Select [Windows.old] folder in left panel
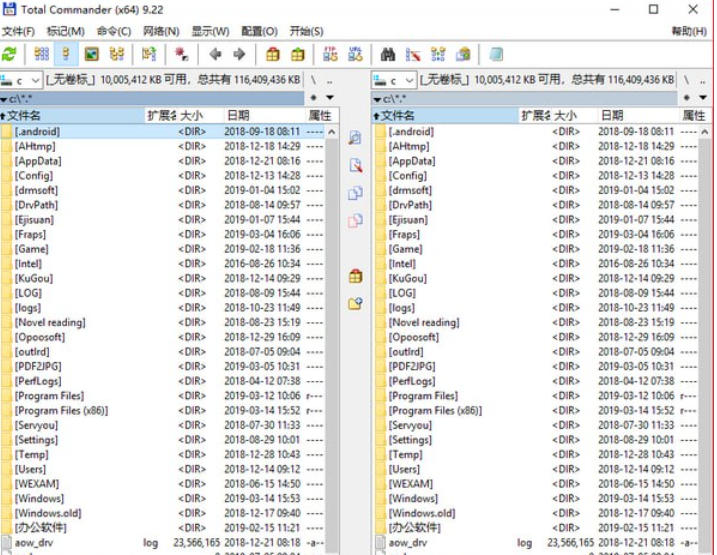Viewport: 717px width, 555px height. click(162, 513)
